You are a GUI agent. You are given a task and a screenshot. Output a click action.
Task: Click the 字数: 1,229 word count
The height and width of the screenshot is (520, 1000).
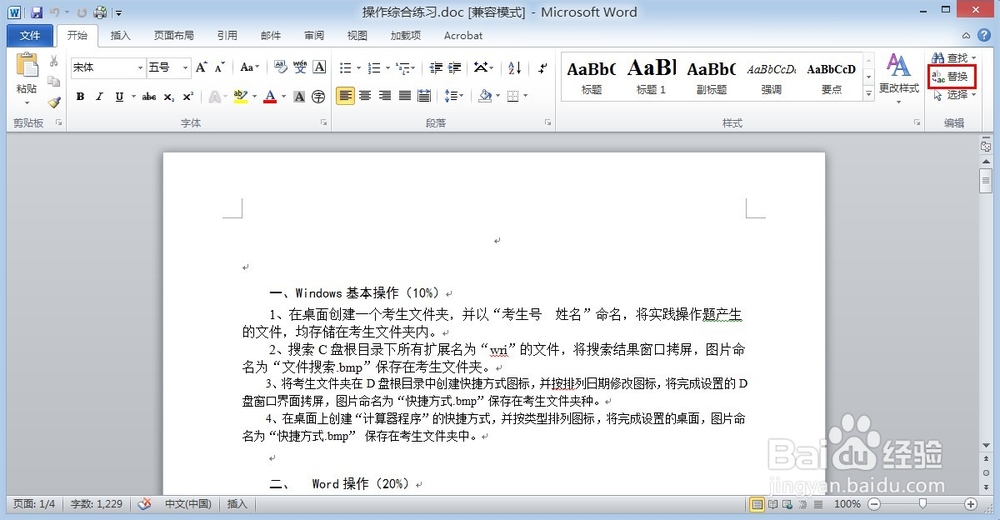pos(96,504)
